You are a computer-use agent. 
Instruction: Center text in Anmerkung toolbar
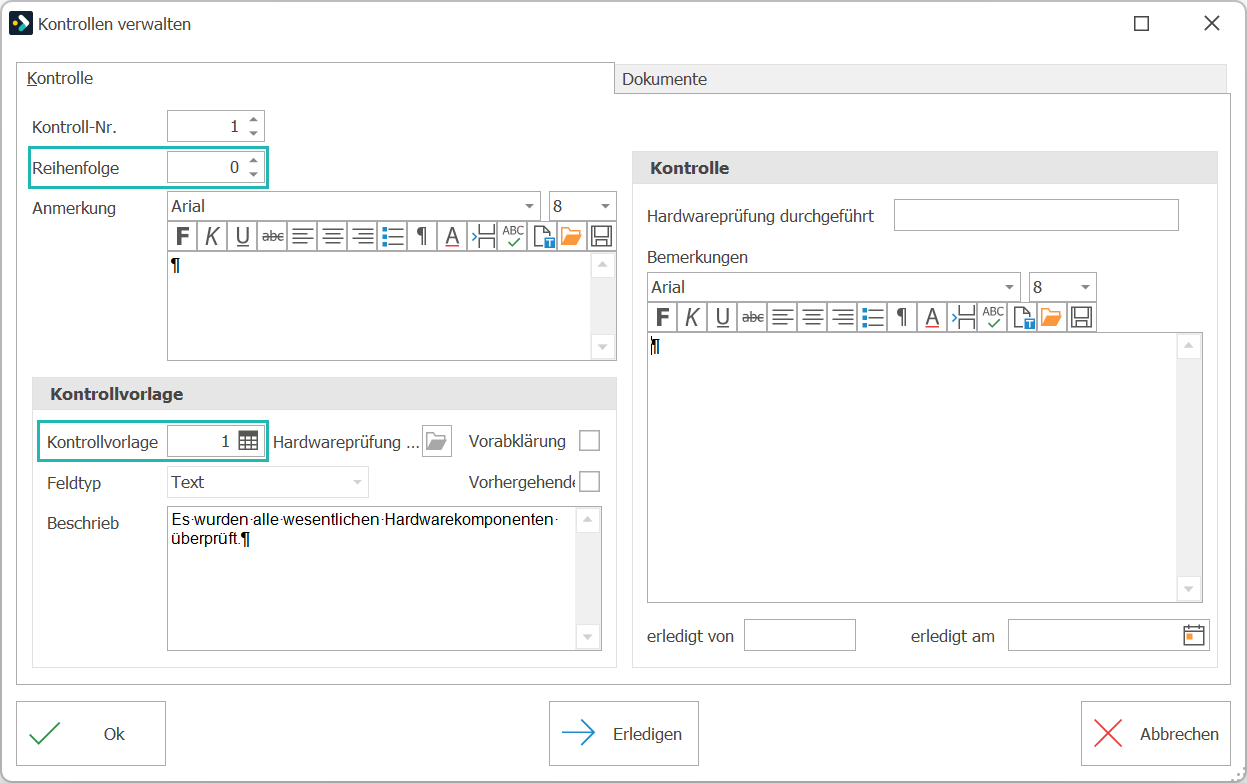[x=332, y=236]
